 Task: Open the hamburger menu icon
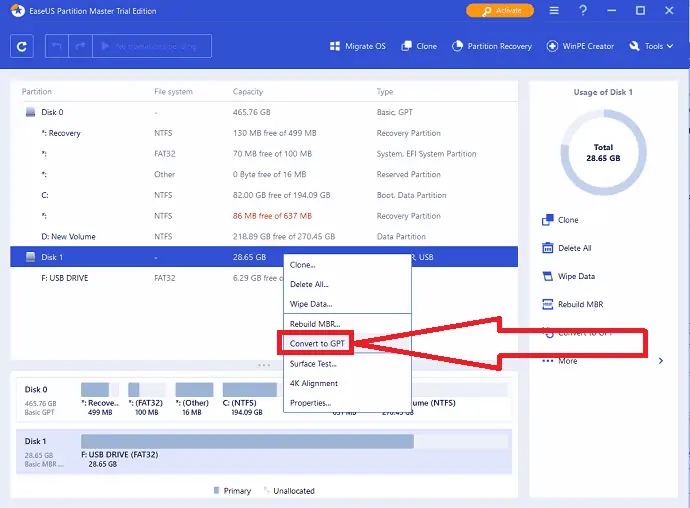(x=554, y=11)
